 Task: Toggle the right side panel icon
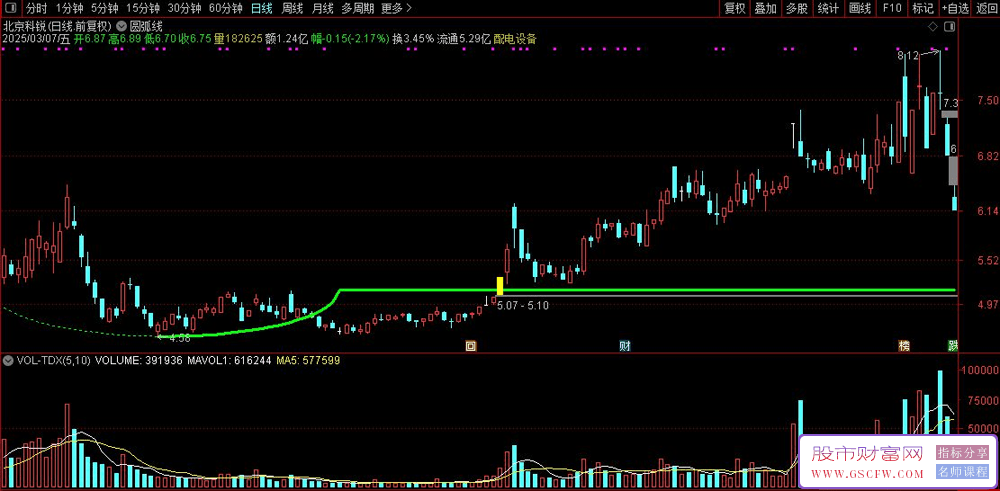click(x=950, y=27)
